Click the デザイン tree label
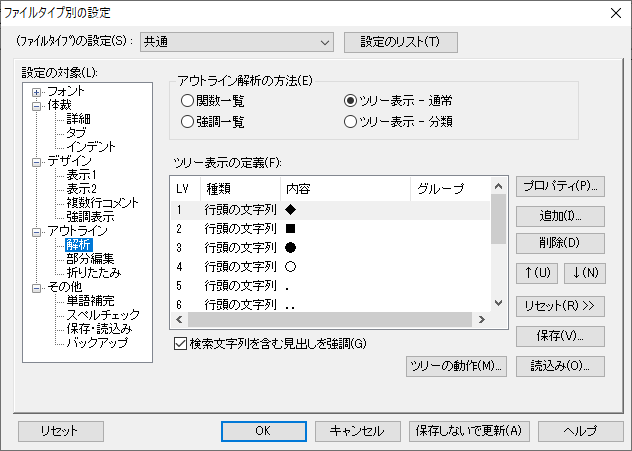Screen dimensions: 632x451 tap(69, 161)
